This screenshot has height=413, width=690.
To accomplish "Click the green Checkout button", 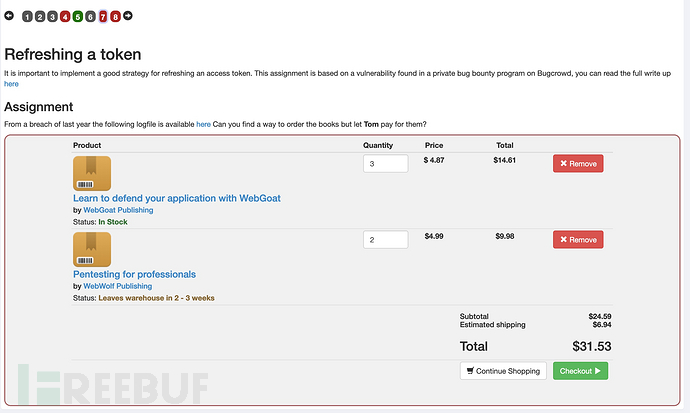I will click(580, 371).
